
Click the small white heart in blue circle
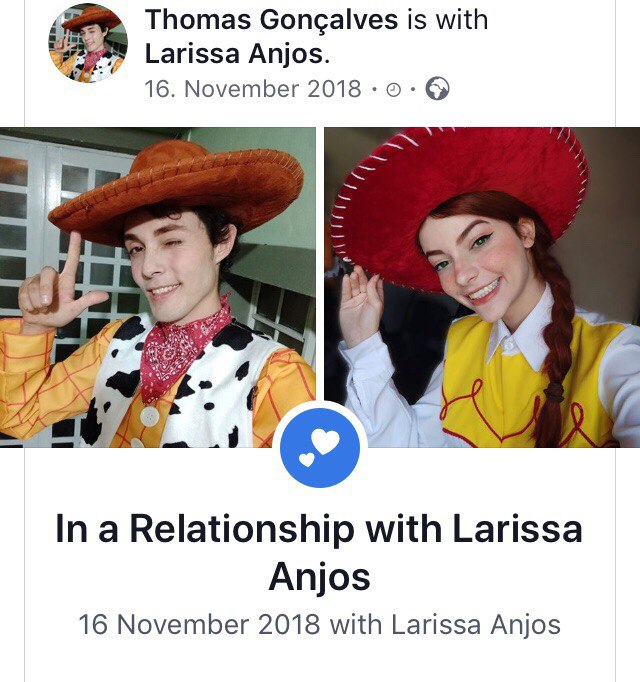pos(307,459)
